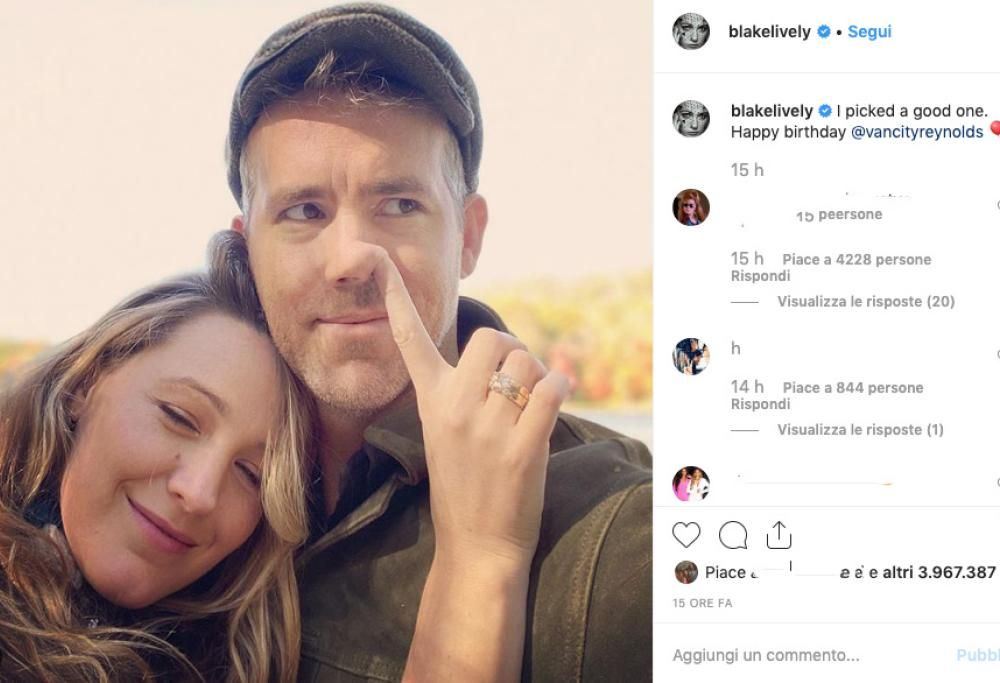Open the @vancityreynolds mention in the caption
Screen dimensions: 1000x683
tap(917, 132)
